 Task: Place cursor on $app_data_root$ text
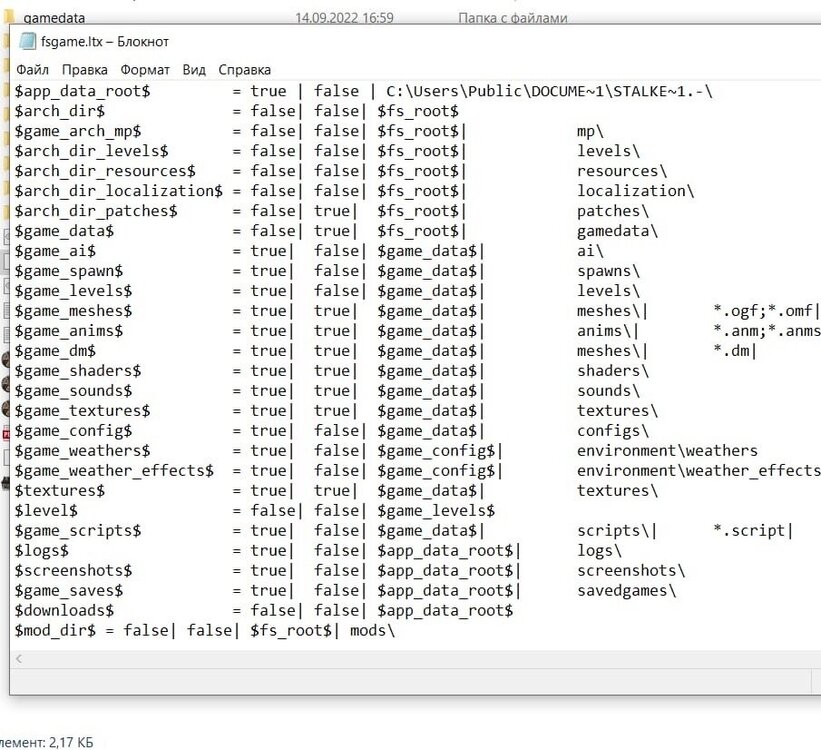click(82, 91)
